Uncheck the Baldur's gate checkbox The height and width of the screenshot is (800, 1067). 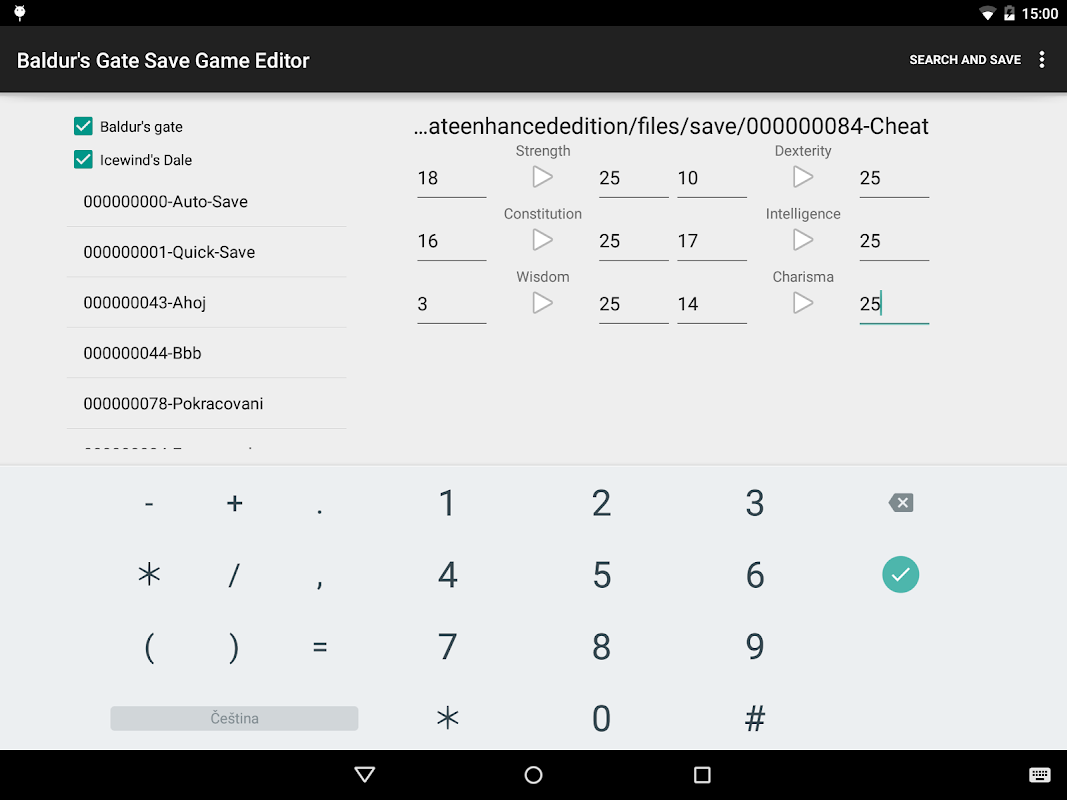(83, 126)
